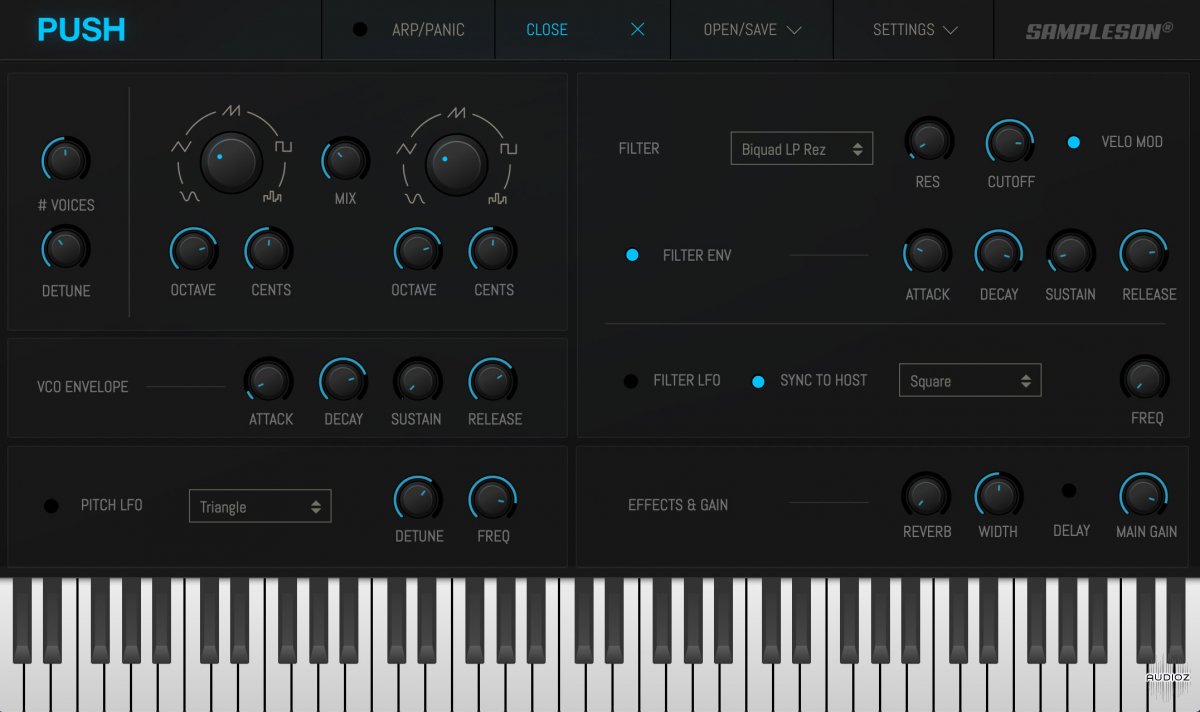The height and width of the screenshot is (712, 1200).
Task: Click the voices DETUNE knob below # VOICES
Action: 66,248
